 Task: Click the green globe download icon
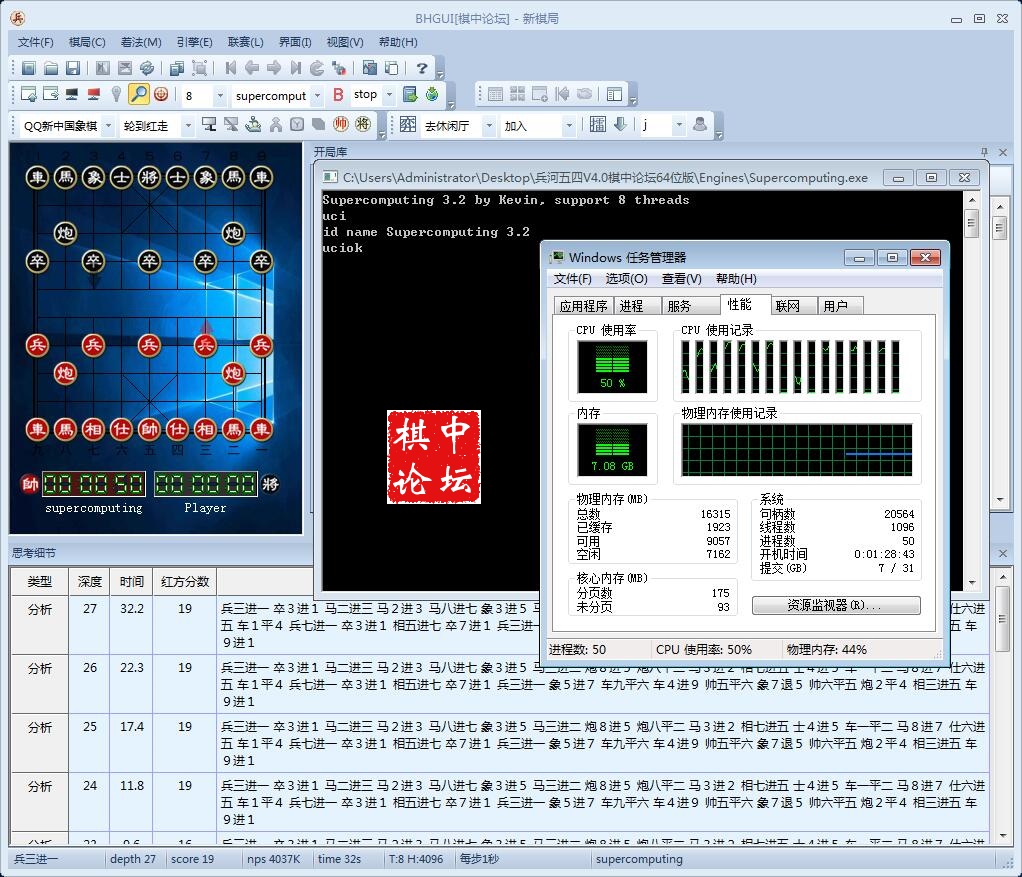click(431, 94)
